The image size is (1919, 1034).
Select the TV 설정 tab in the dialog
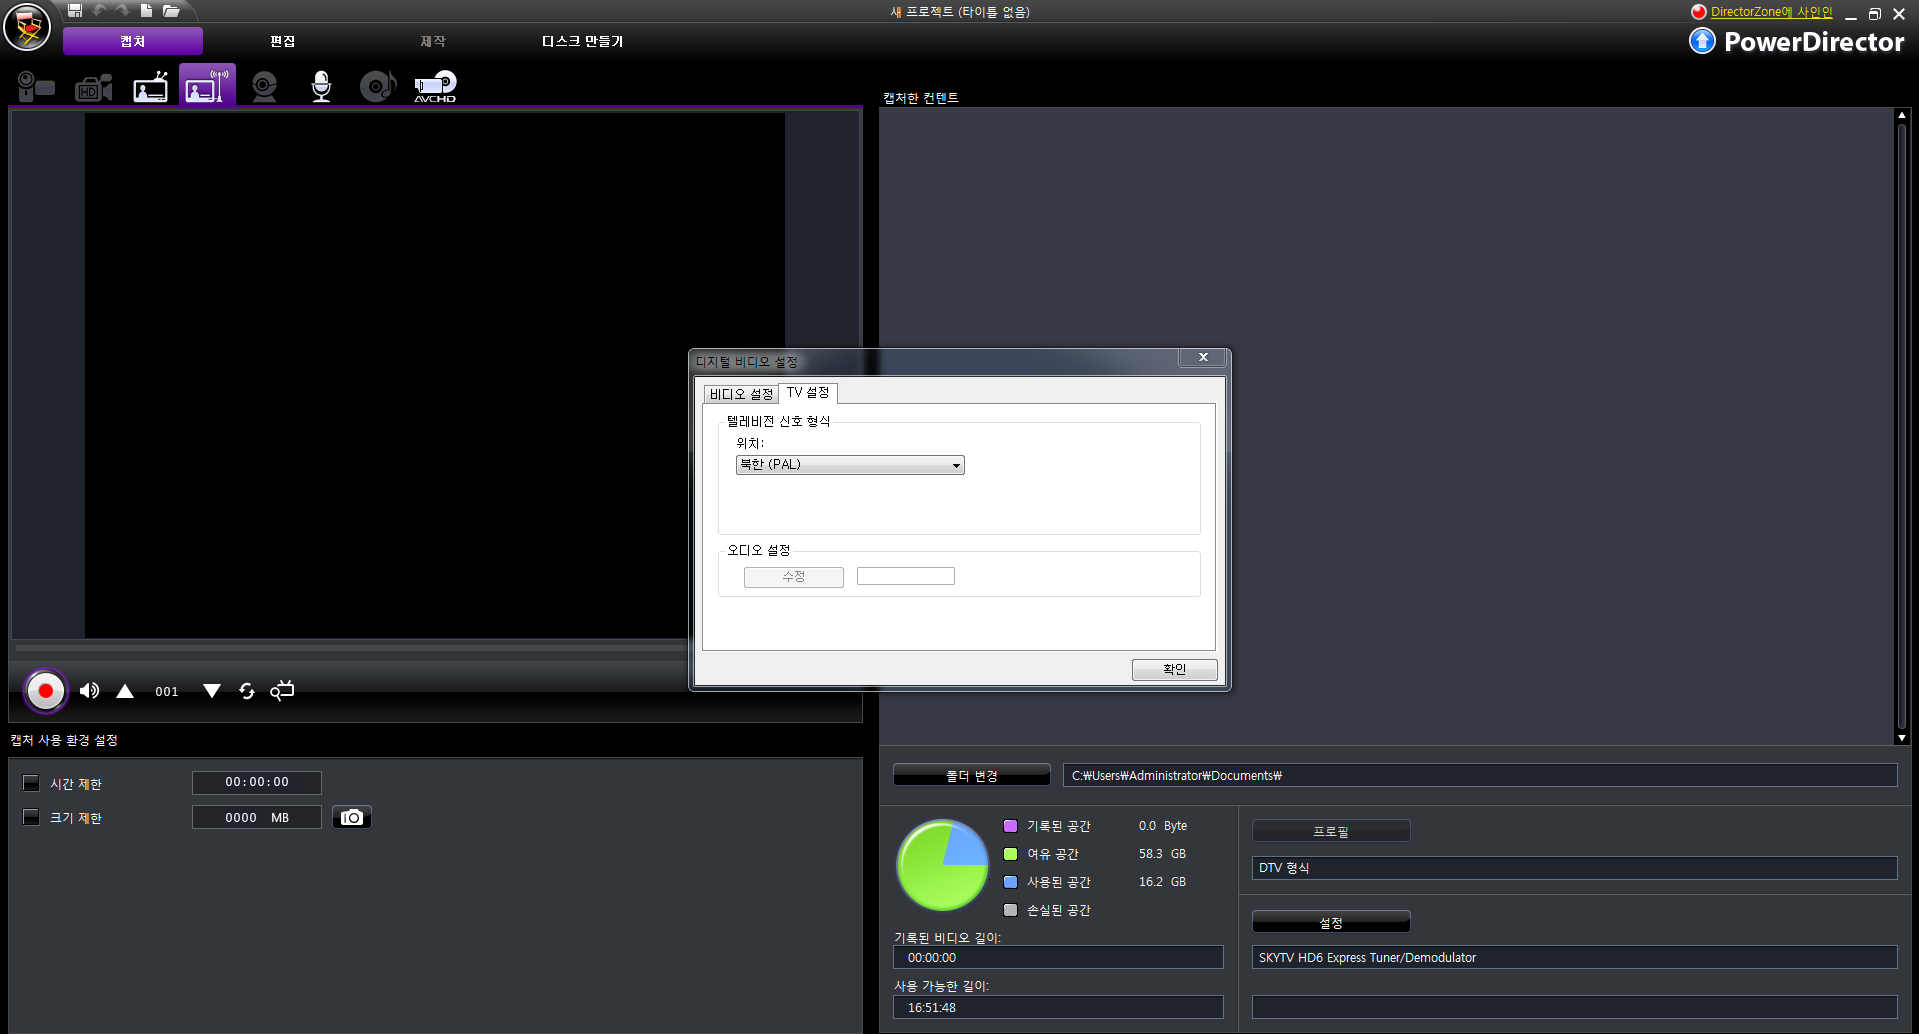coord(808,392)
